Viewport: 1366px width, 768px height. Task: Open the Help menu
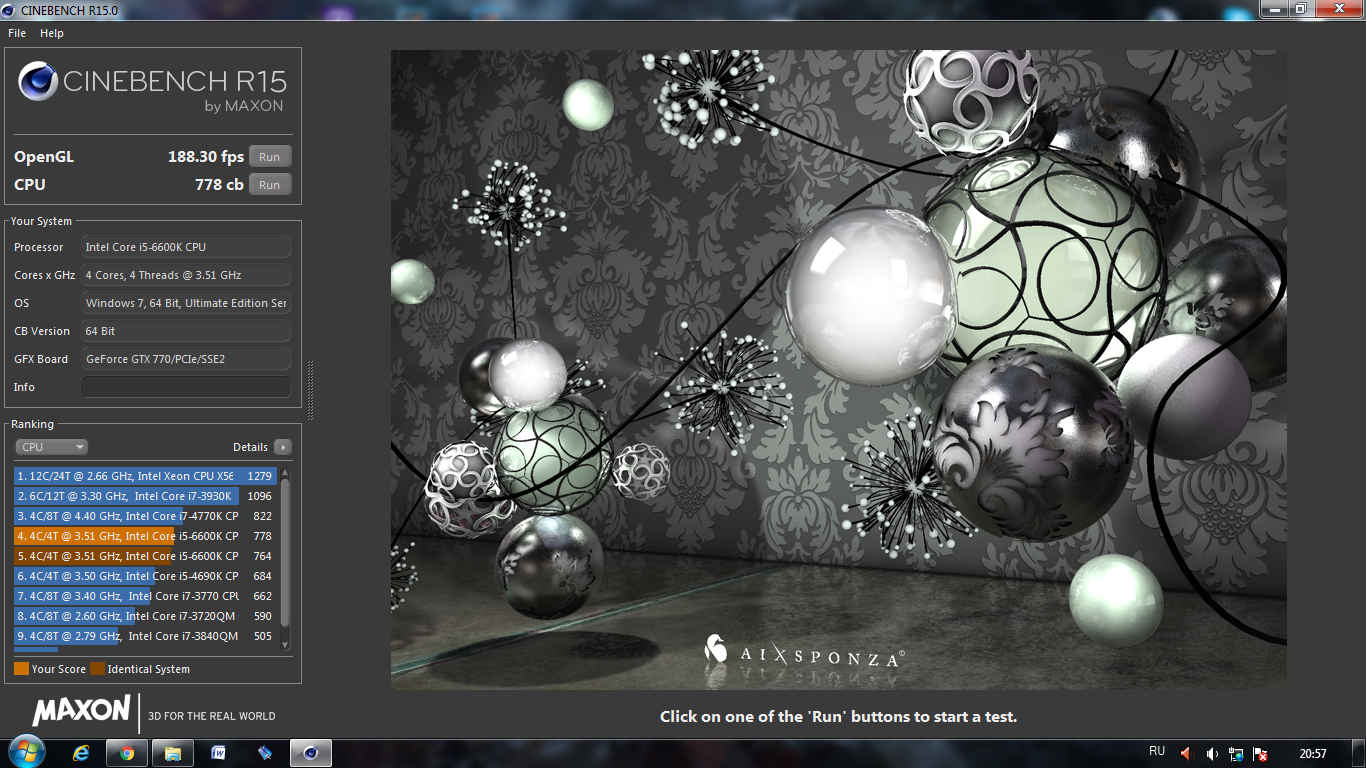click(x=52, y=33)
